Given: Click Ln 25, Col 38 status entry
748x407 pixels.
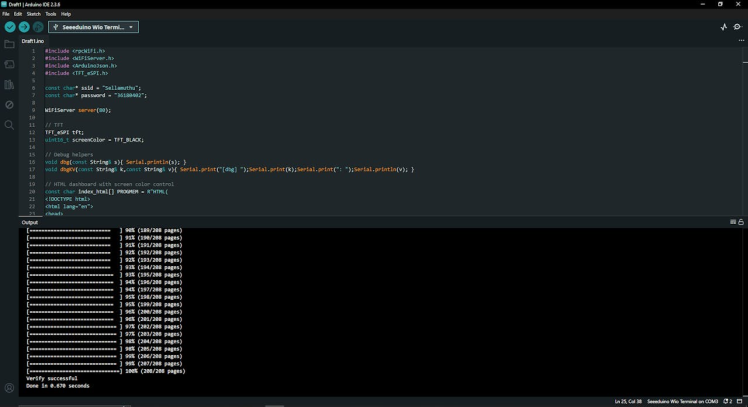Looking at the screenshot, I should [628, 401].
